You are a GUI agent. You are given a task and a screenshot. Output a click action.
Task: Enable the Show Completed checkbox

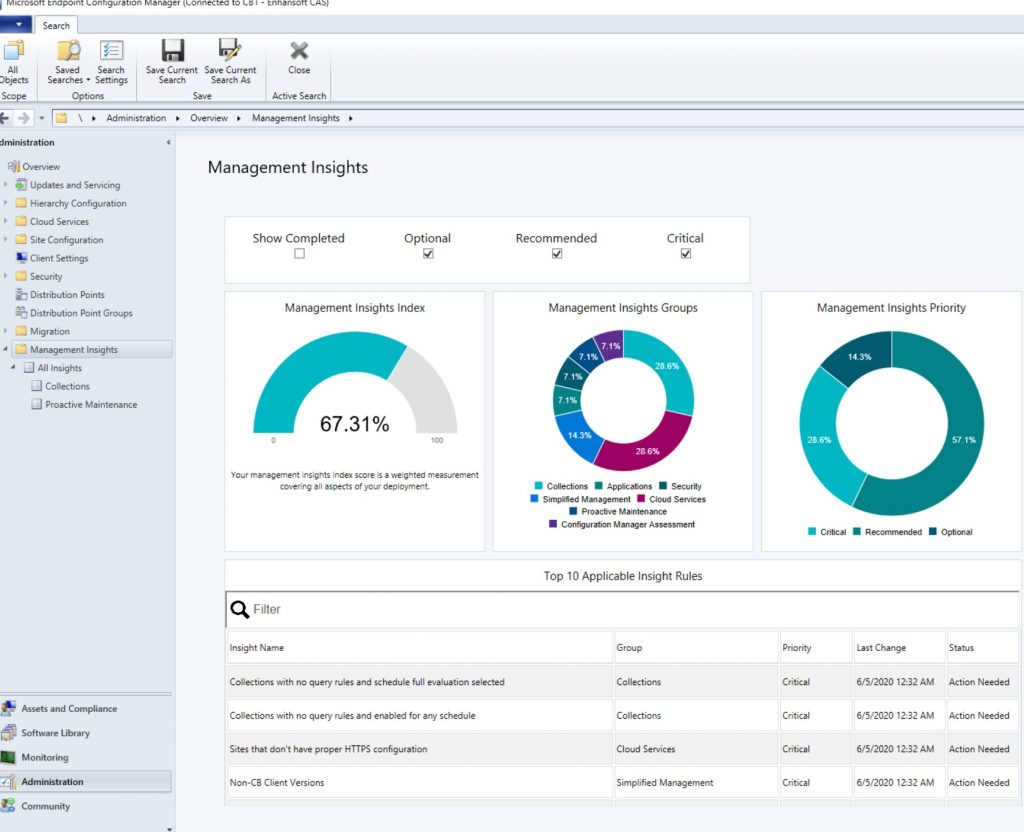298,253
